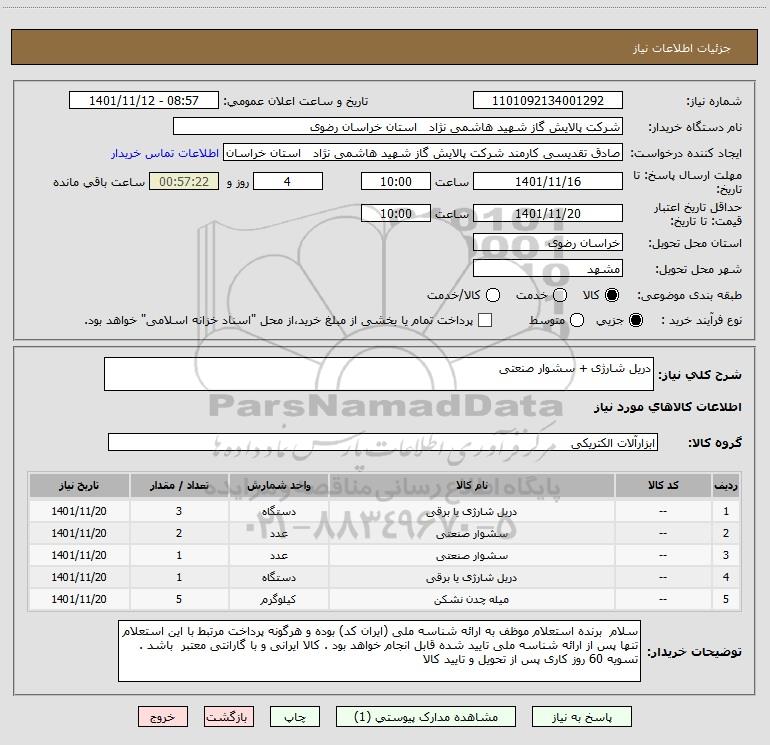This screenshot has width=770, height=745.
Task: Click the date 1401/11/20 in row 1
Action: point(79,511)
